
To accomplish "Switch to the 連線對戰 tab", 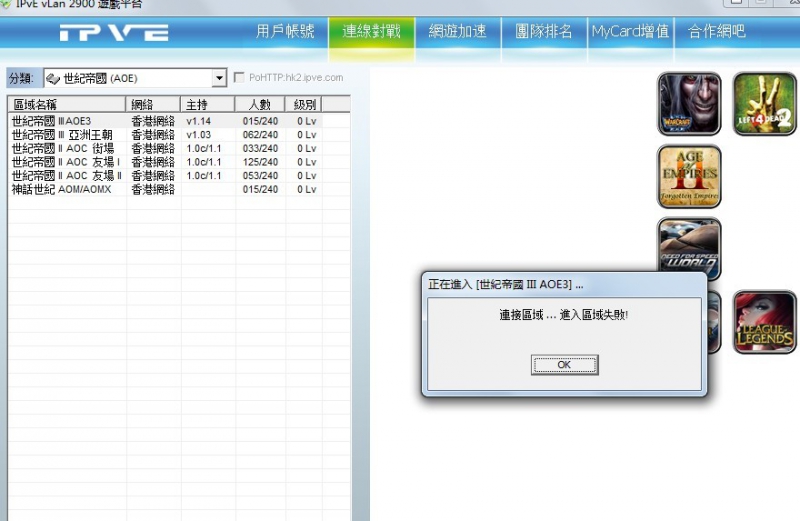I will [x=371, y=32].
